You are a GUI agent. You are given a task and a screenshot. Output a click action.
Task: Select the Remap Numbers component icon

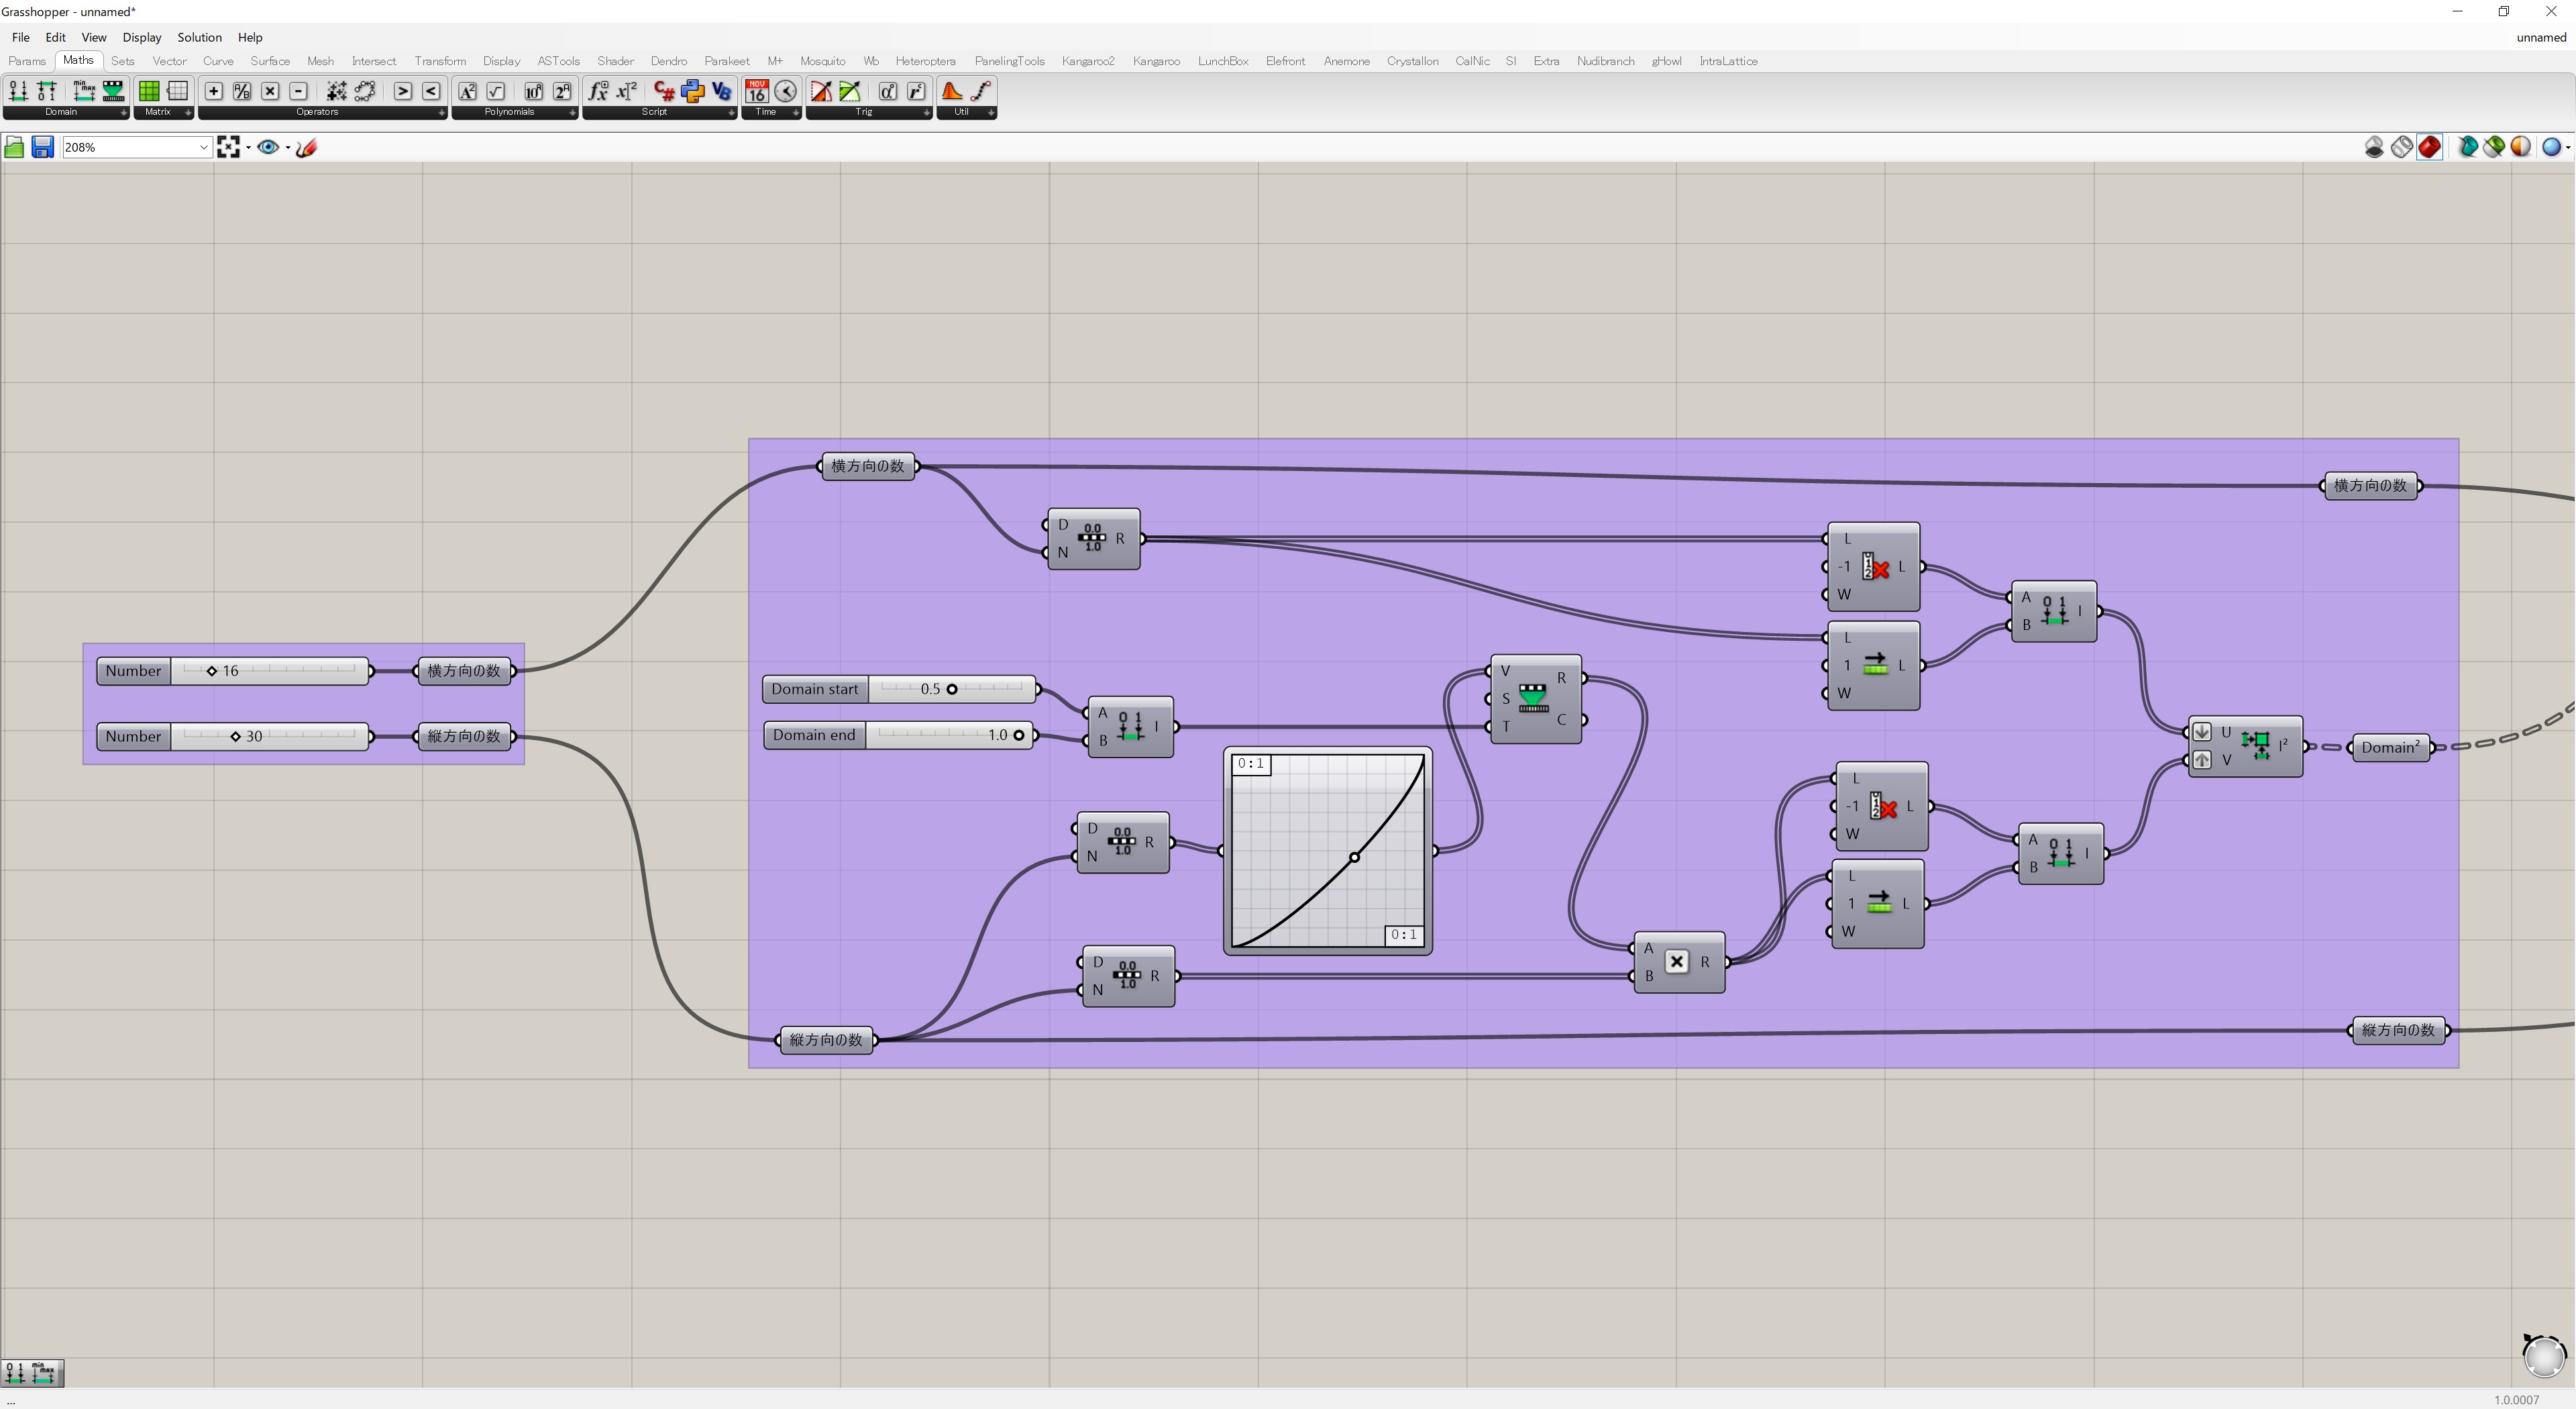(113, 92)
